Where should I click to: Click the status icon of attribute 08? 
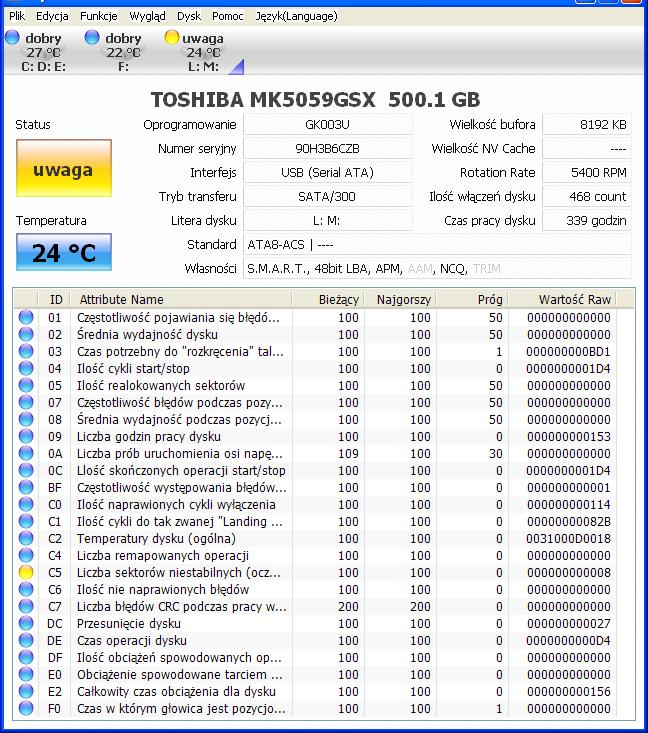[26, 419]
